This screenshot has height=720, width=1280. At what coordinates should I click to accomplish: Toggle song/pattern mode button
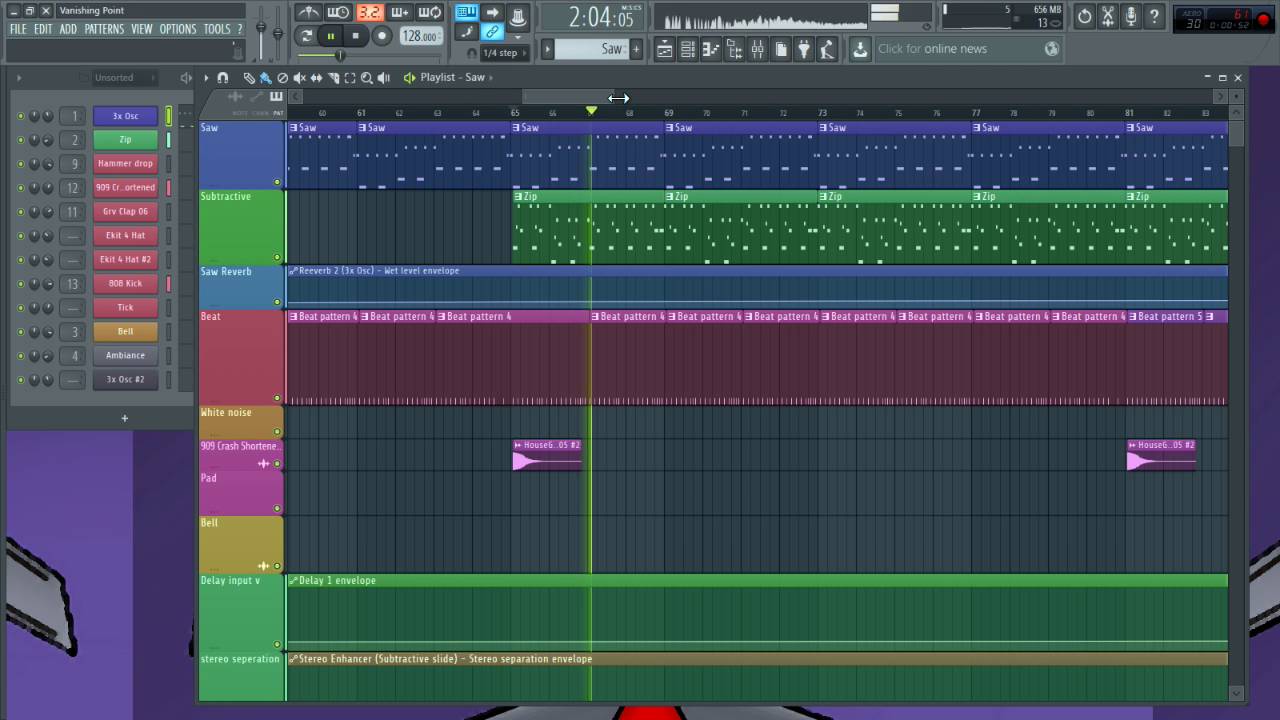306,36
